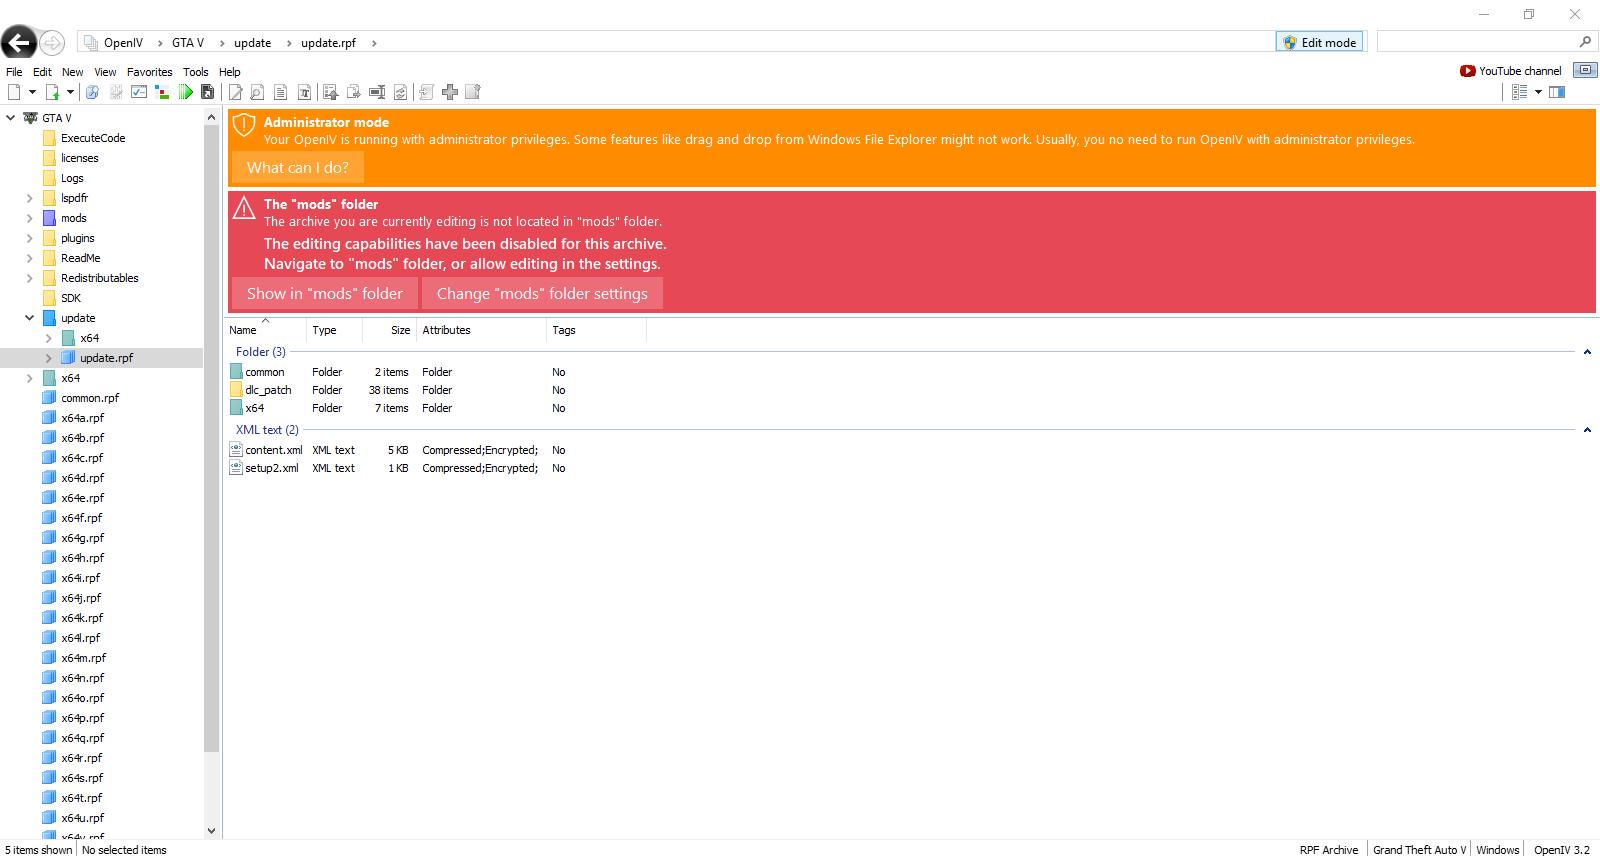Image resolution: width=1600 pixels, height=860 pixels.
Task: Click Change "mods" folder settings button
Action: 542,294
